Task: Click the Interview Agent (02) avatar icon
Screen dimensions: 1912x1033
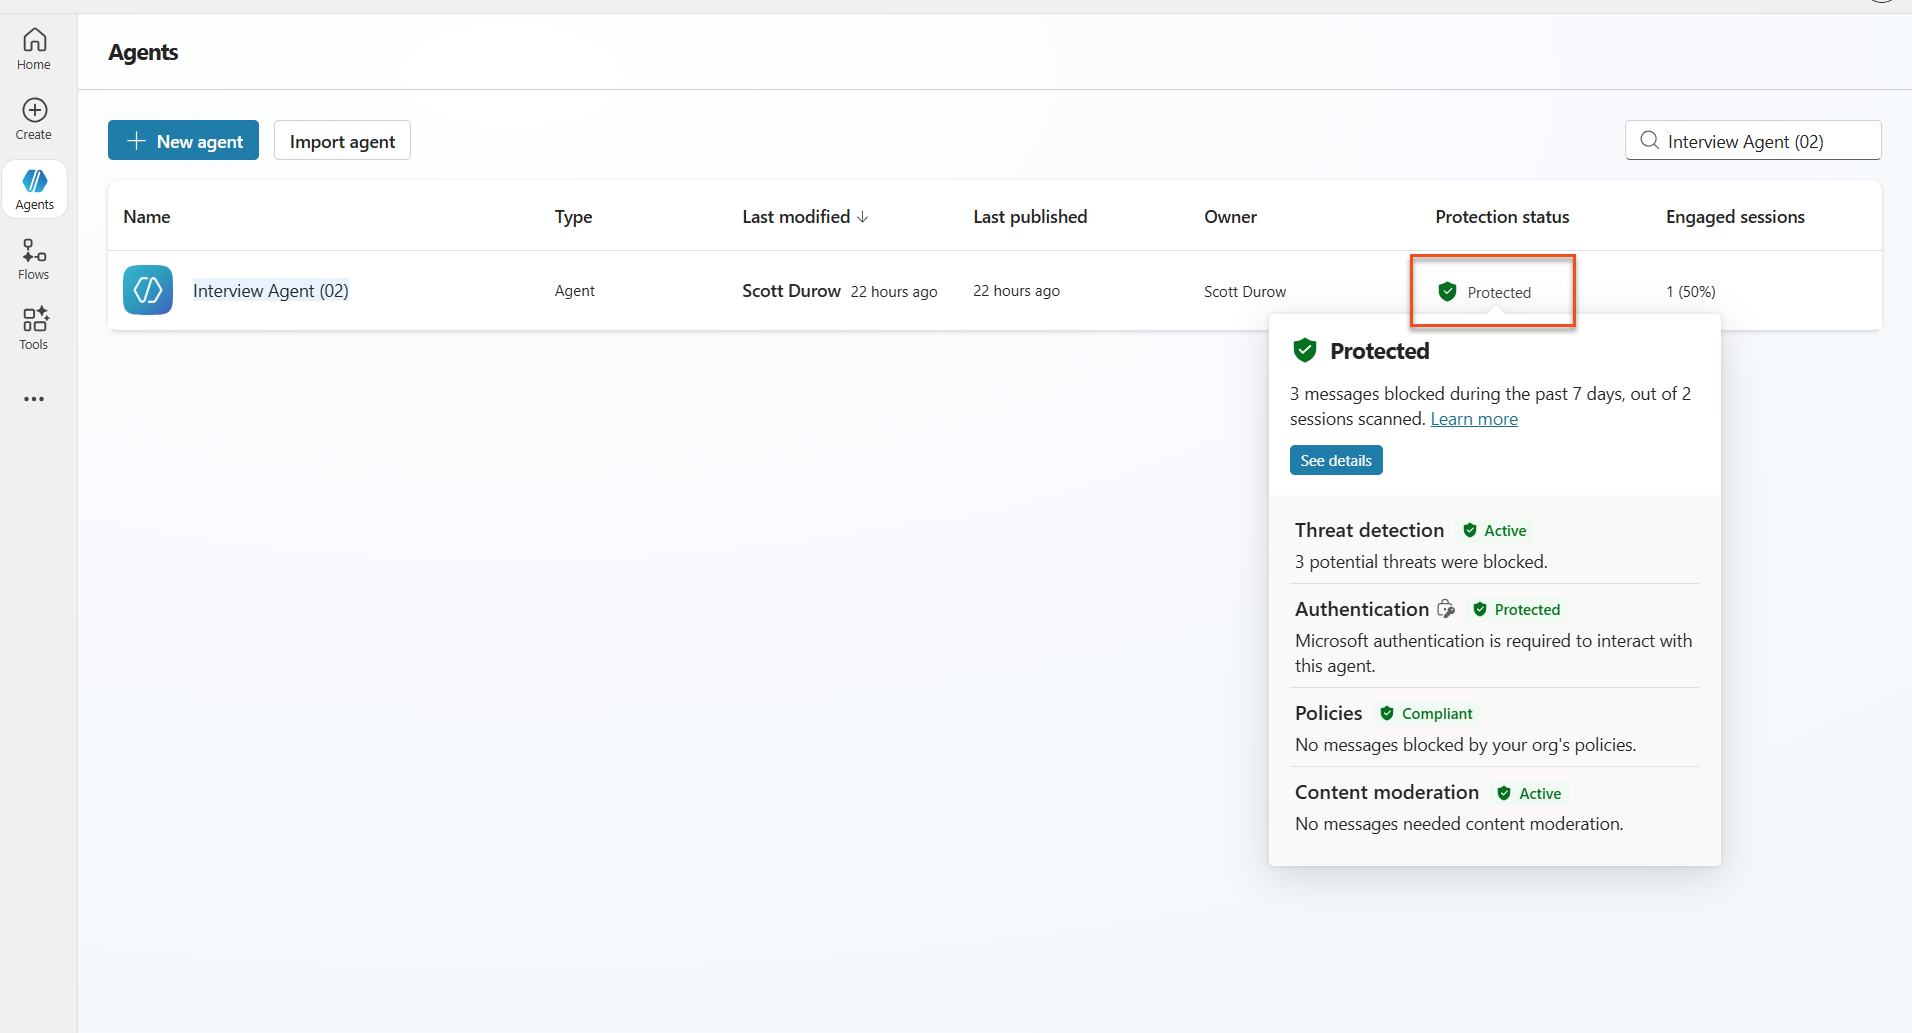Action: (x=148, y=290)
